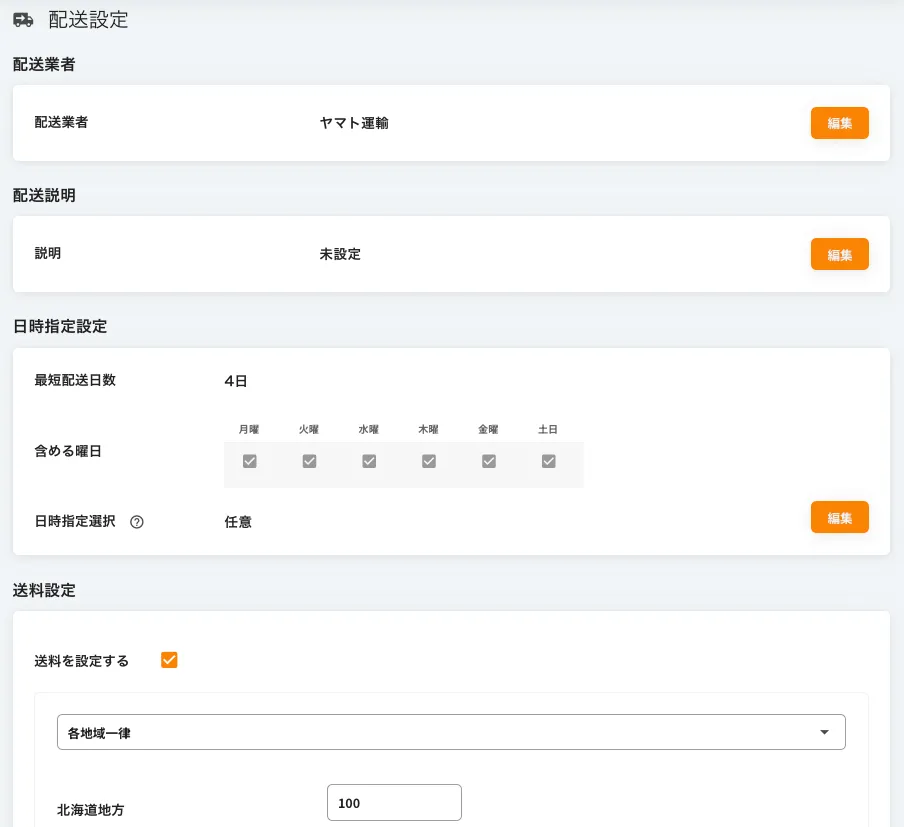Disable the 送料を設定する checkbox
The image size is (904, 827).
pyautogui.click(x=169, y=660)
